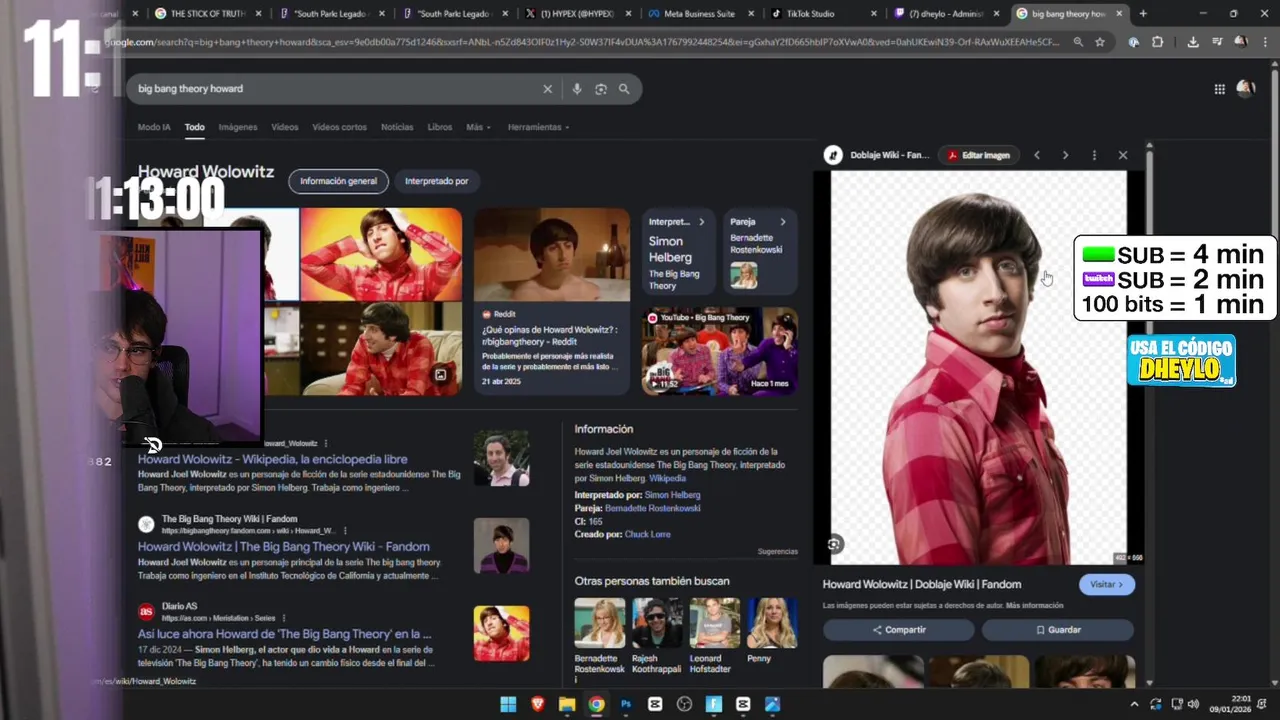Open the Google apps grid

(x=1219, y=89)
